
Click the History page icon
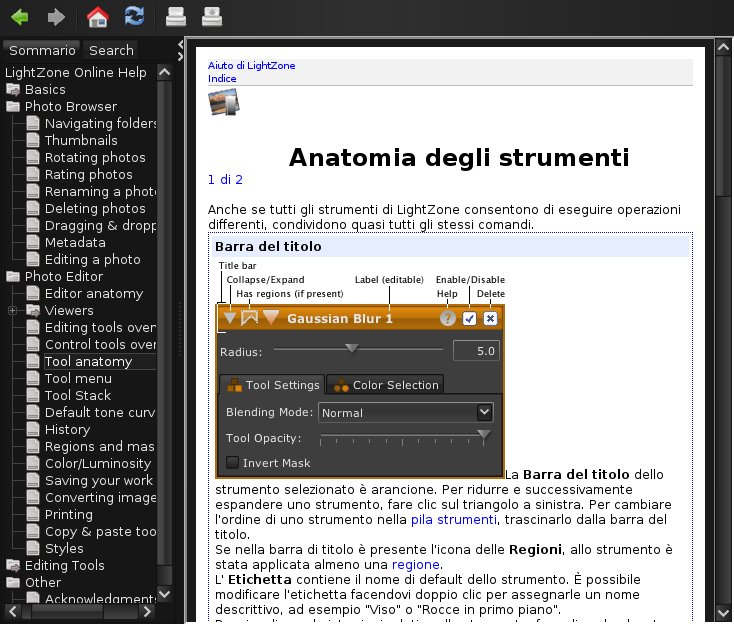[x=33, y=429]
